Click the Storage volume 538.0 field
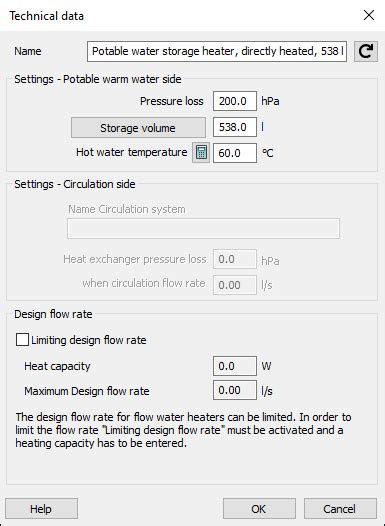 click(x=235, y=127)
